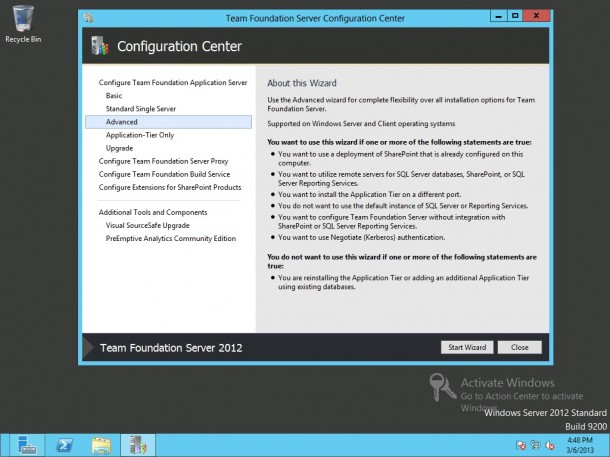The height and width of the screenshot is (457, 610).
Task: Select PreEmptive Analytics Community Edition
Action: (171, 238)
